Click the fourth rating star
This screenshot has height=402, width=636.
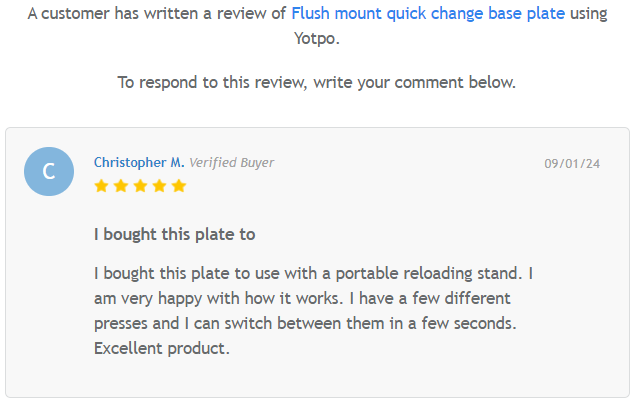pyautogui.click(x=159, y=186)
